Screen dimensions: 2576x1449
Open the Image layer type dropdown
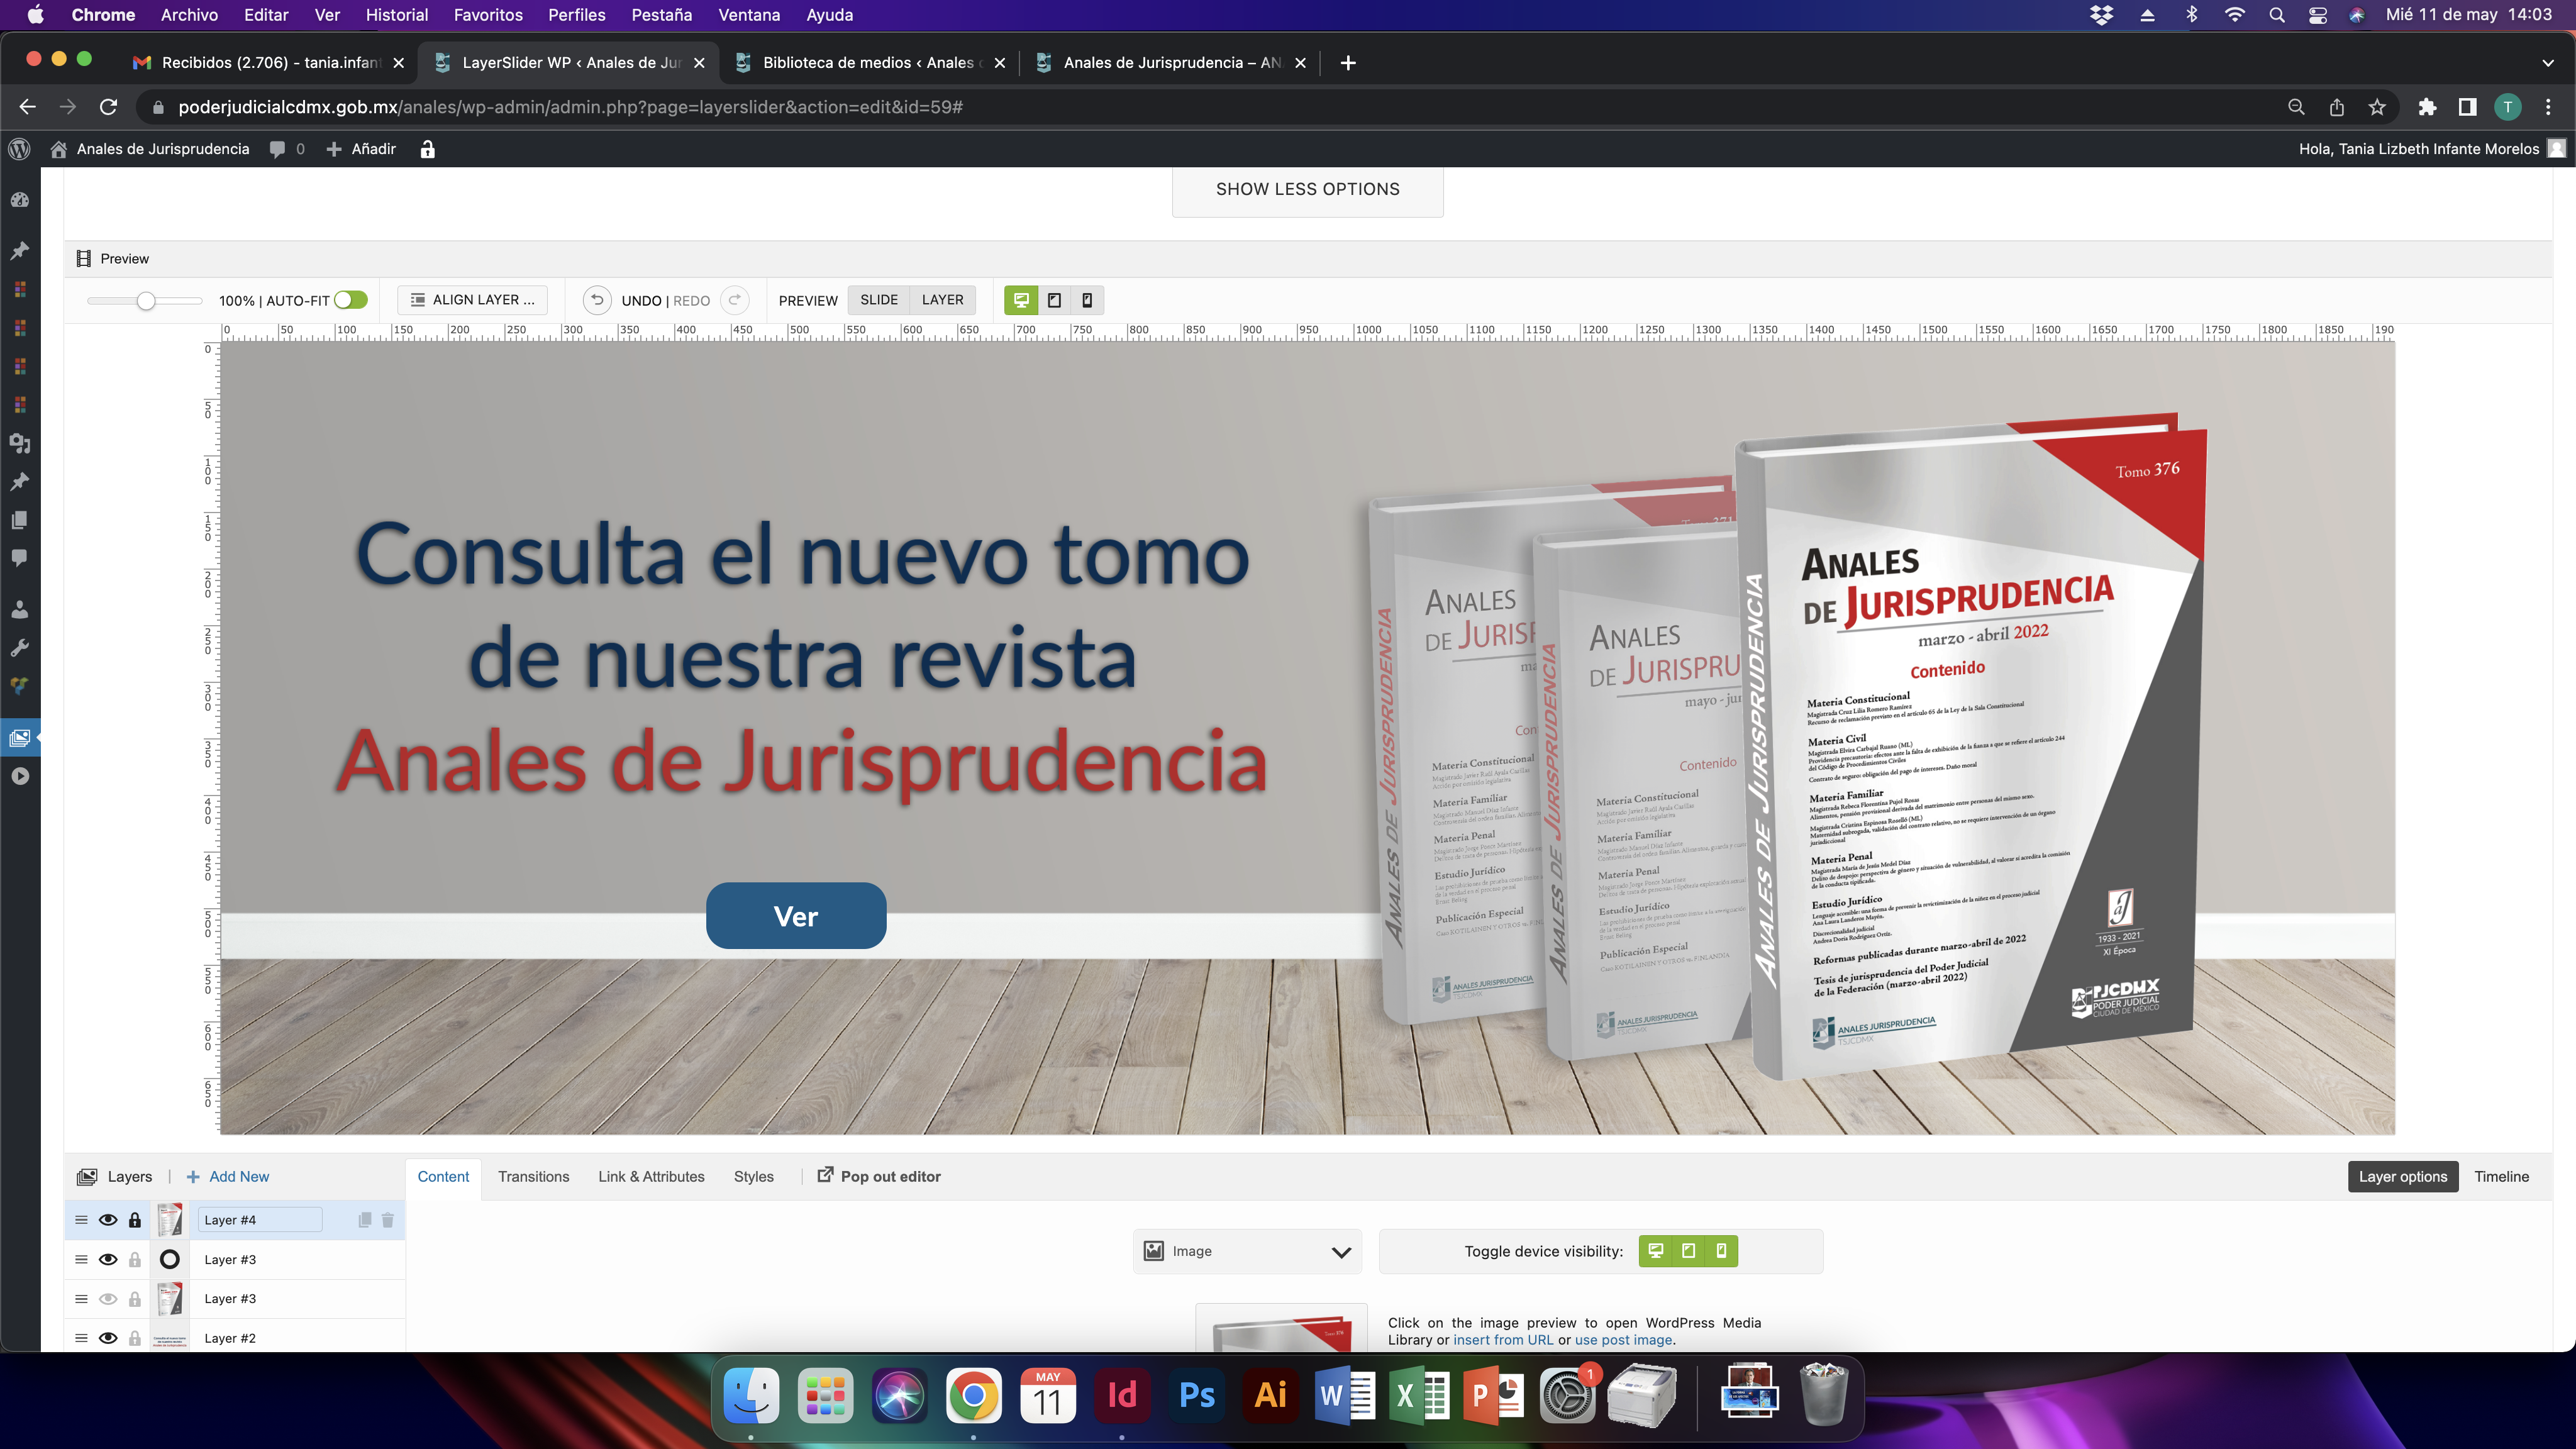(1247, 1252)
